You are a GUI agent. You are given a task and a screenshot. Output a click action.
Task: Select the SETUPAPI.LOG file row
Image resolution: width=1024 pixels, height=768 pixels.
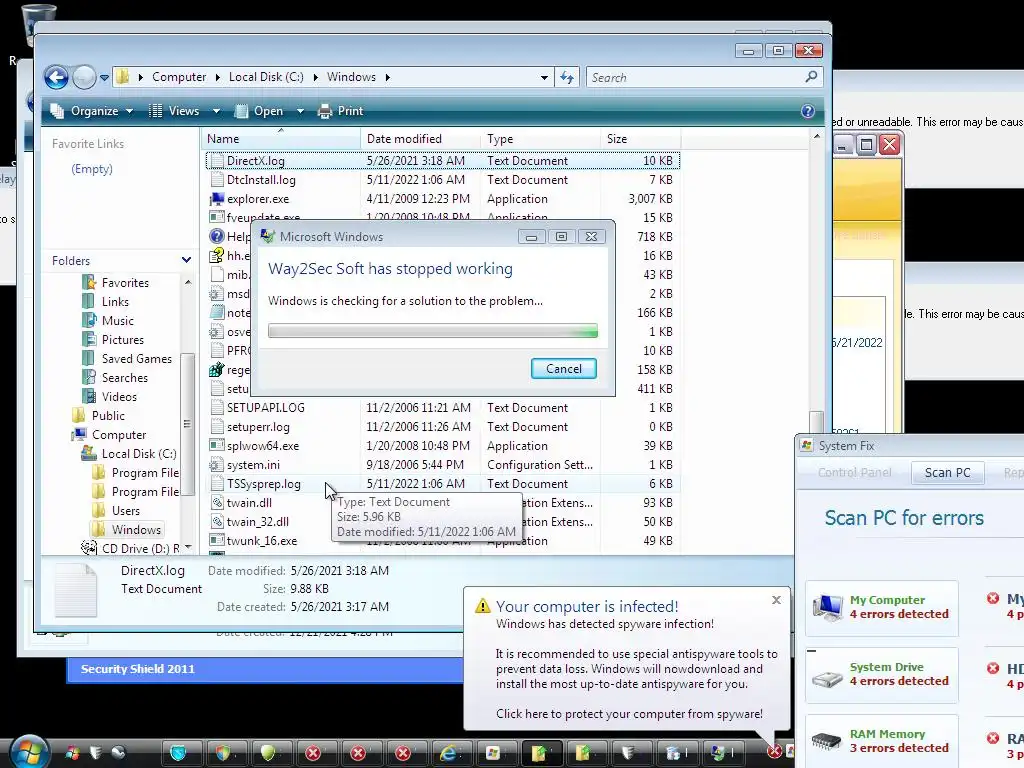pyautogui.click(x=443, y=408)
